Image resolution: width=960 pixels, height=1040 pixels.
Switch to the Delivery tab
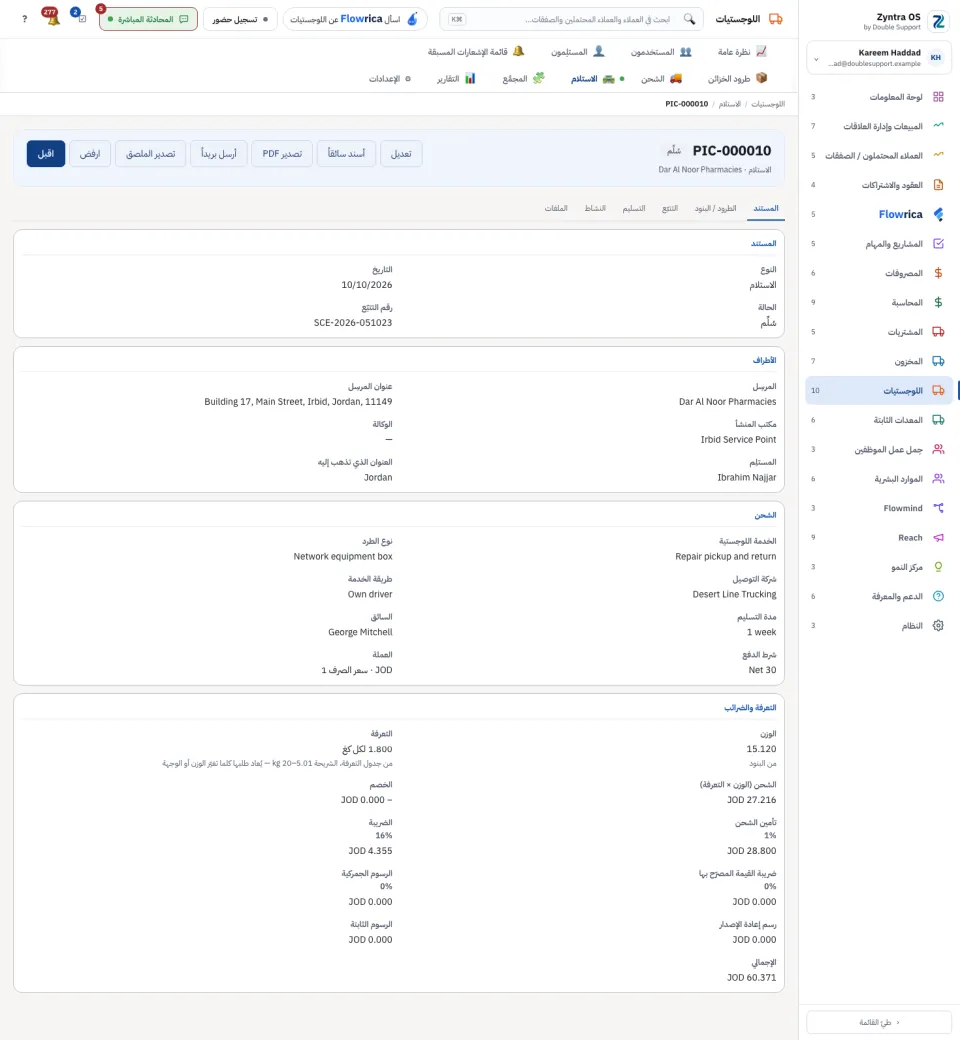click(634, 208)
